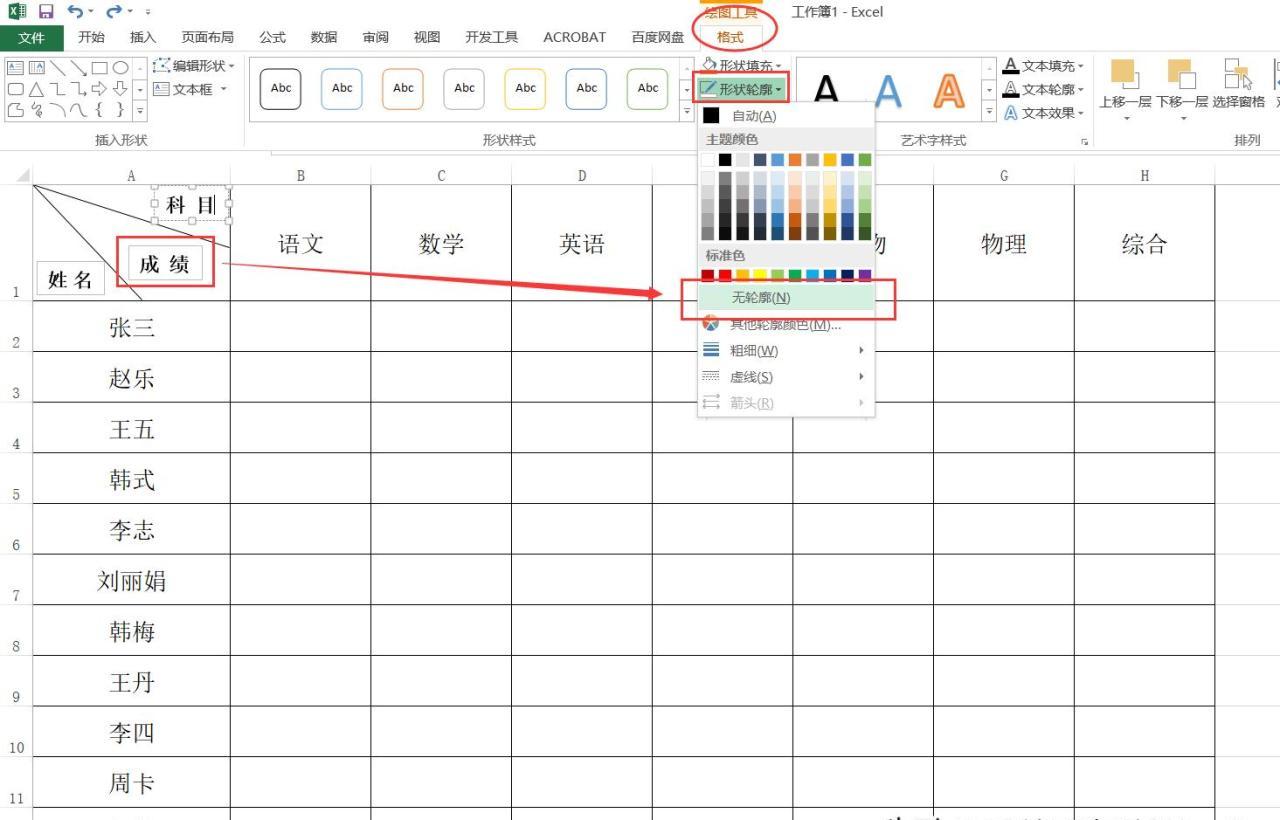Open the Selection Pane
Screen dimensions: 1280x820
pos(1238,84)
